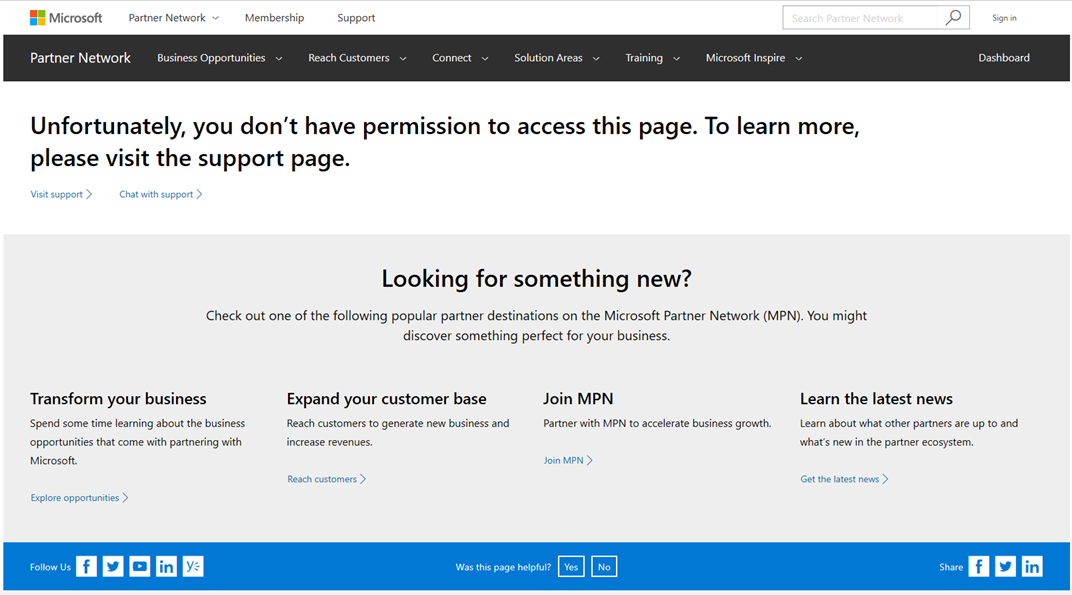Image resolution: width=1072 pixels, height=595 pixels.
Task: Open Twitter in Follow Us section
Action: click(x=113, y=566)
